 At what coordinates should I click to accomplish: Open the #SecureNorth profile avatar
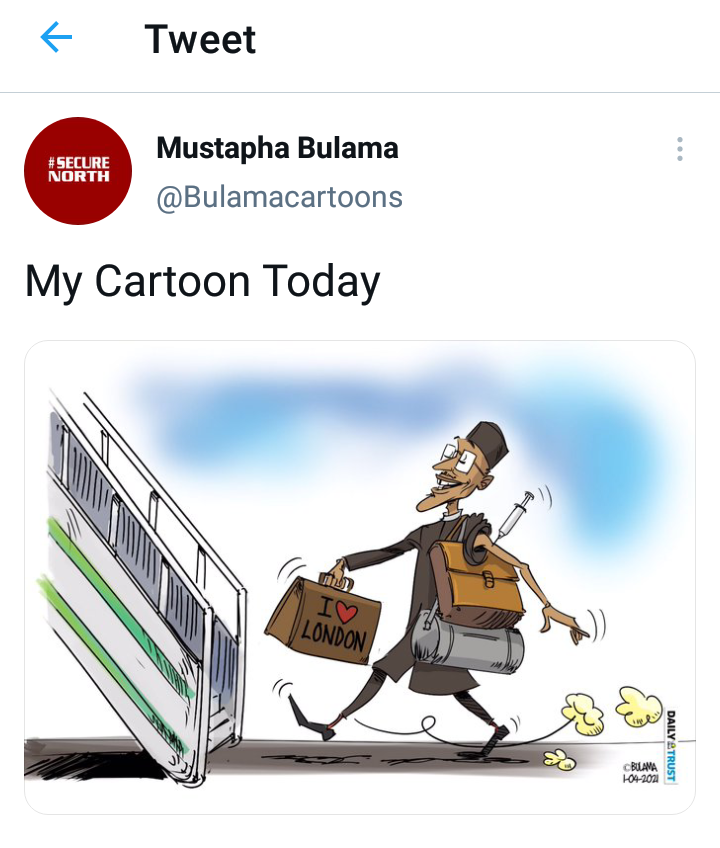(x=78, y=170)
